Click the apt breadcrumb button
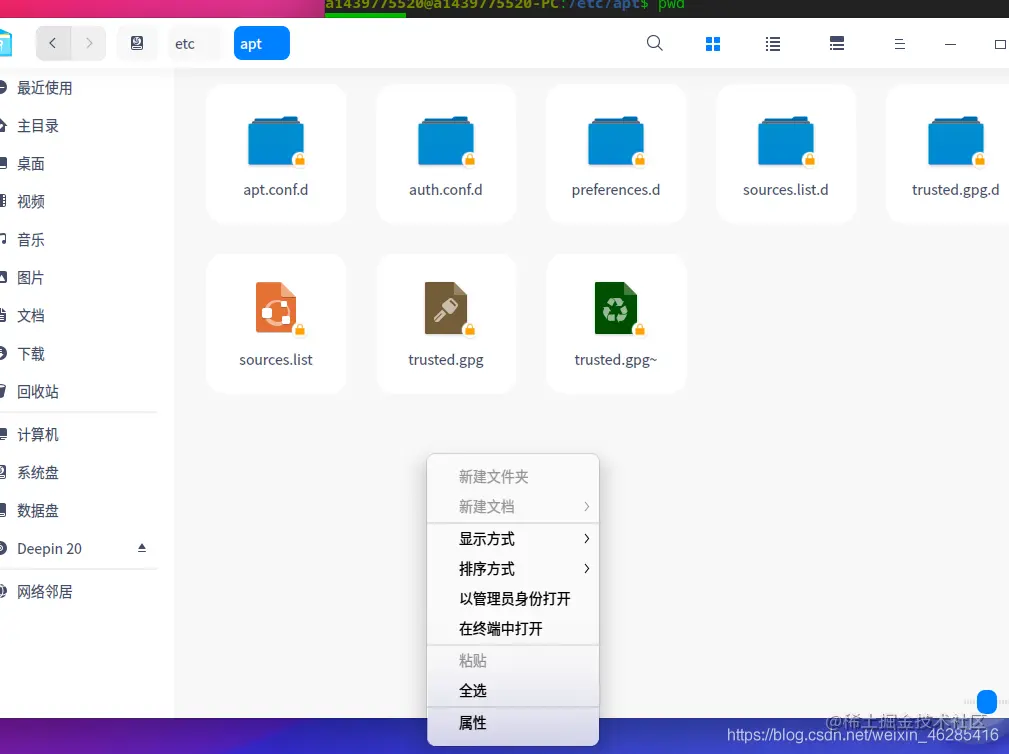The image size is (1009, 754). coord(261,43)
